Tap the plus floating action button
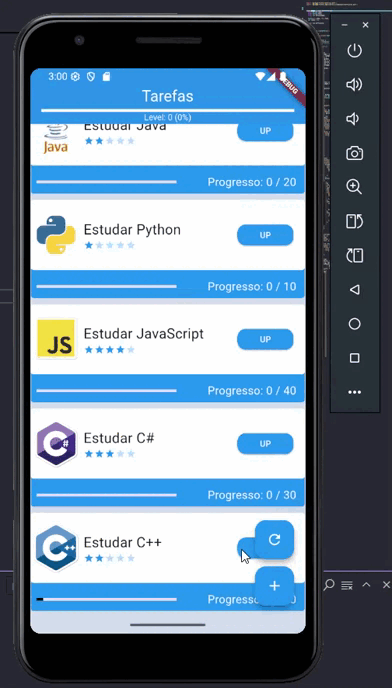 pyautogui.click(x=274, y=586)
